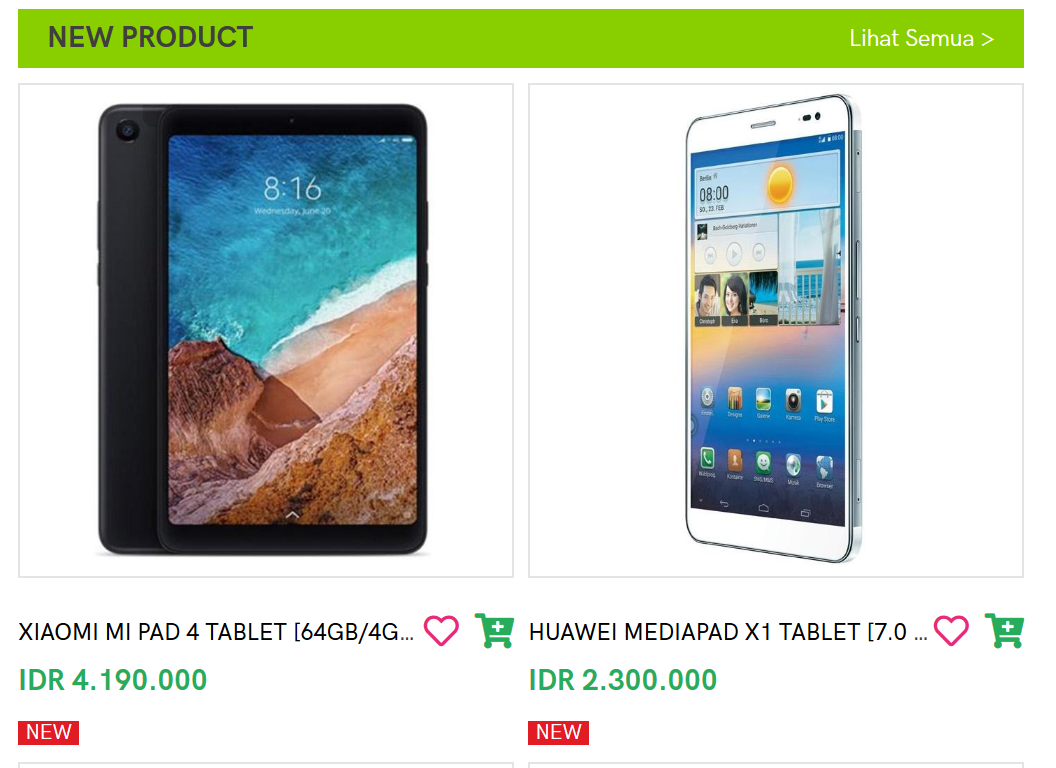Open the Xiaomi Mi Pad 4 product image
1056x768 pixels.
[265, 330]
